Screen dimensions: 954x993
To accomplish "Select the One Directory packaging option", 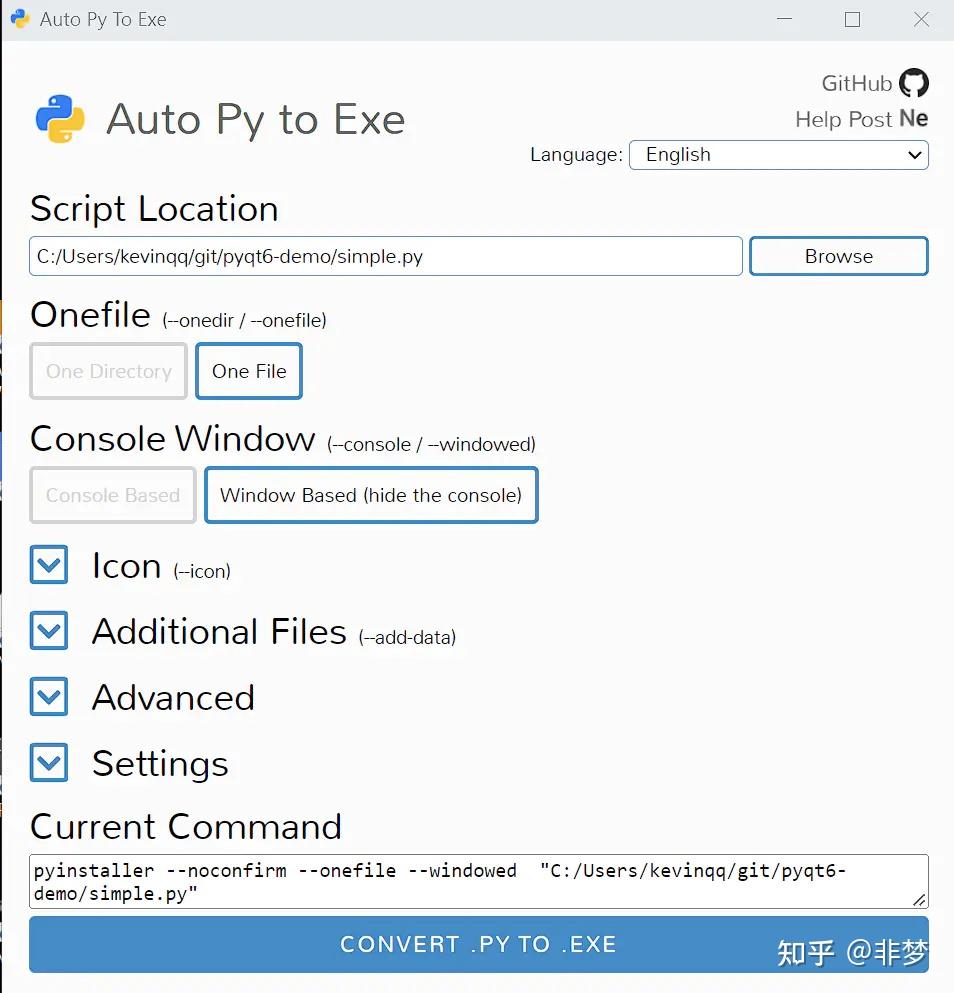I will [108, 371].
